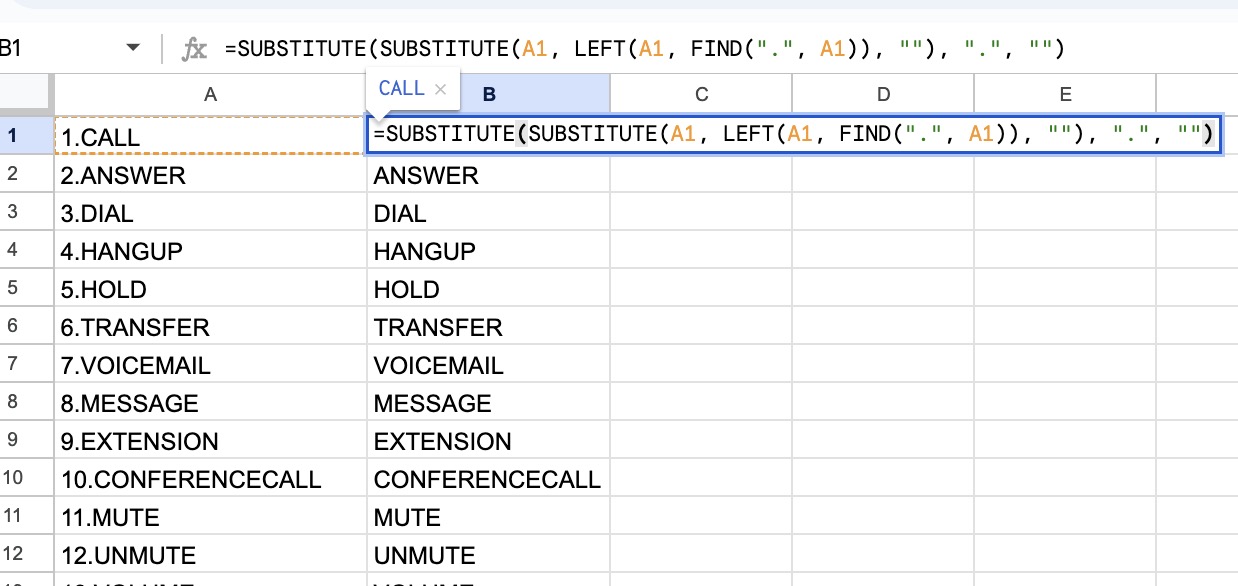The height and width of the screenshot is (586, 1238).
Task: Close the CALL formula preview tooltip
Action: coord(440,89)
